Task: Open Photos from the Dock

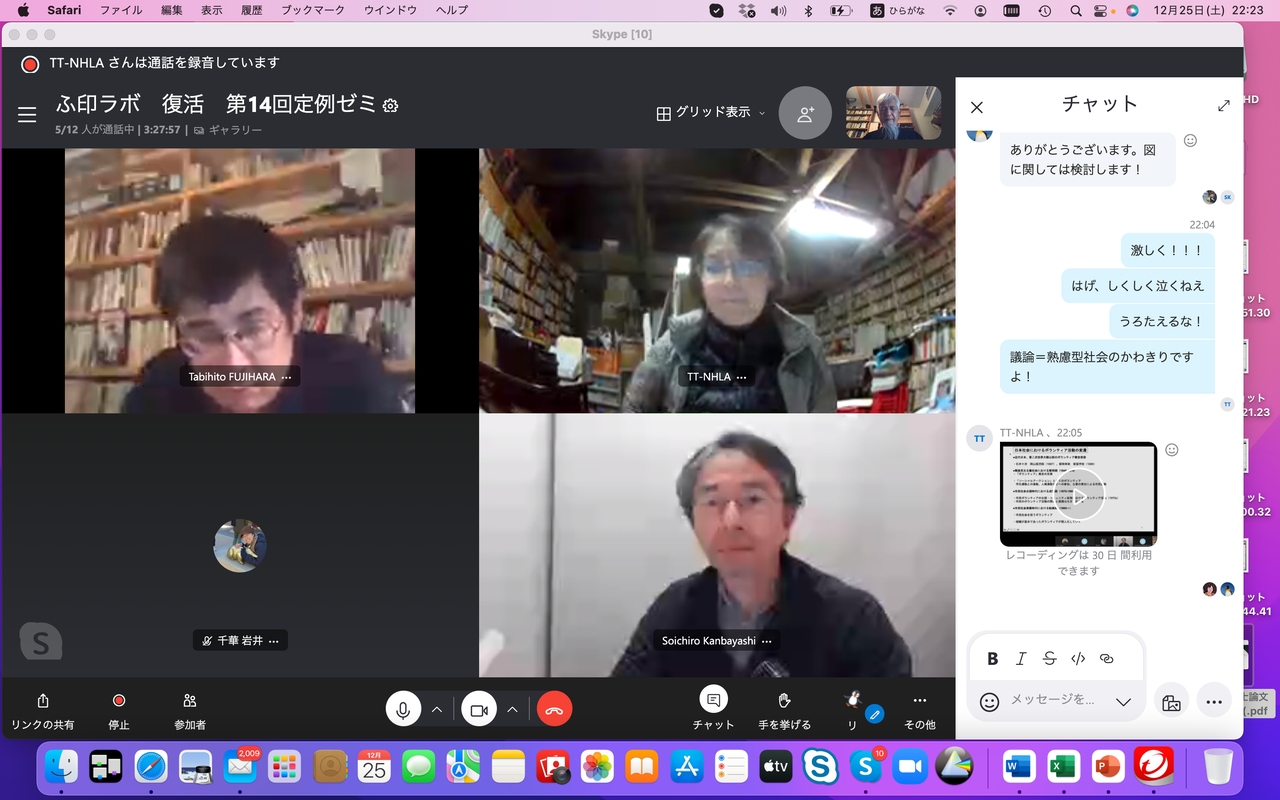Action: tap(597, 767)
